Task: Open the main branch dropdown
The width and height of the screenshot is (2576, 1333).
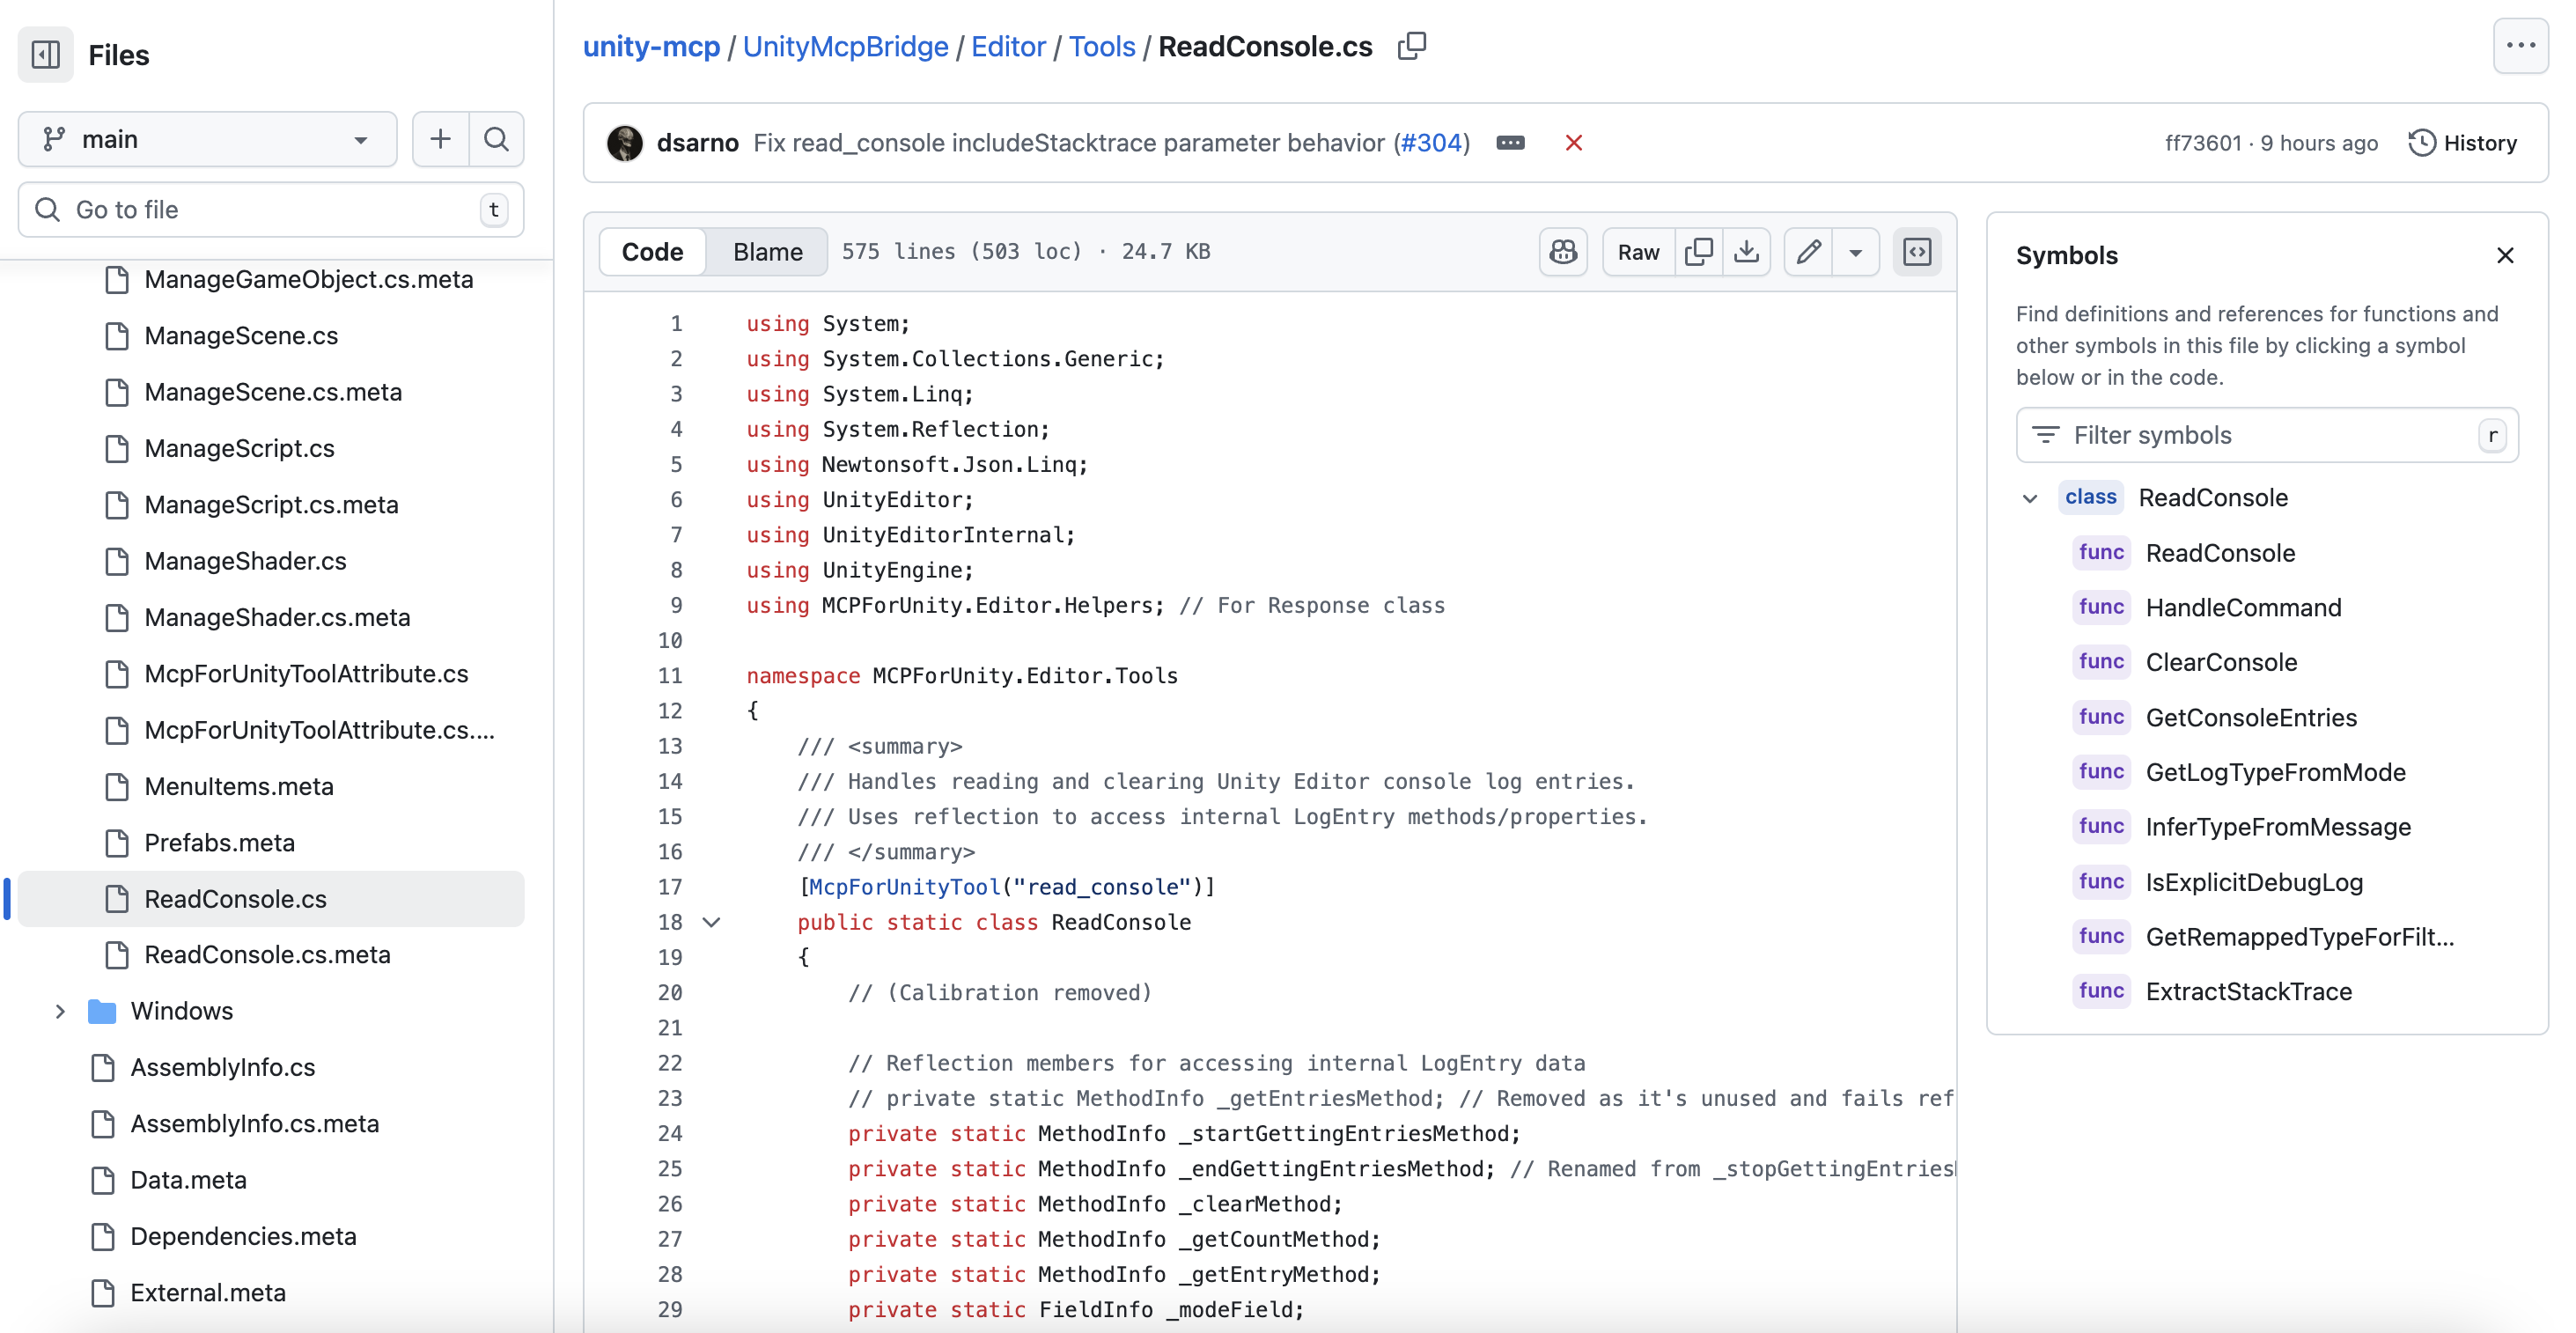Action: (x=207, y=139)
